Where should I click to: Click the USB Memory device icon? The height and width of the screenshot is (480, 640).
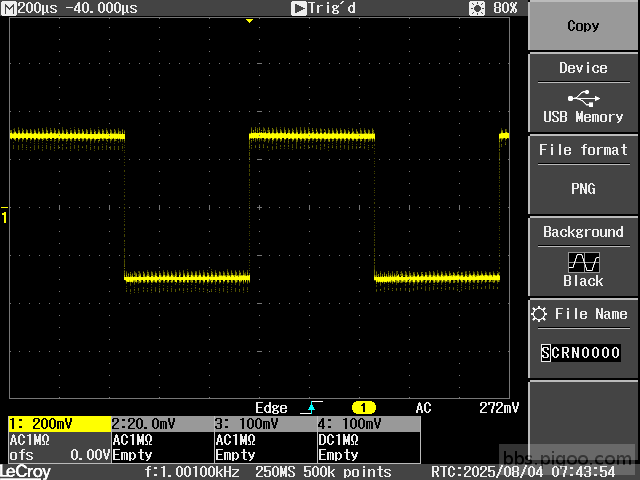[583, 98]
